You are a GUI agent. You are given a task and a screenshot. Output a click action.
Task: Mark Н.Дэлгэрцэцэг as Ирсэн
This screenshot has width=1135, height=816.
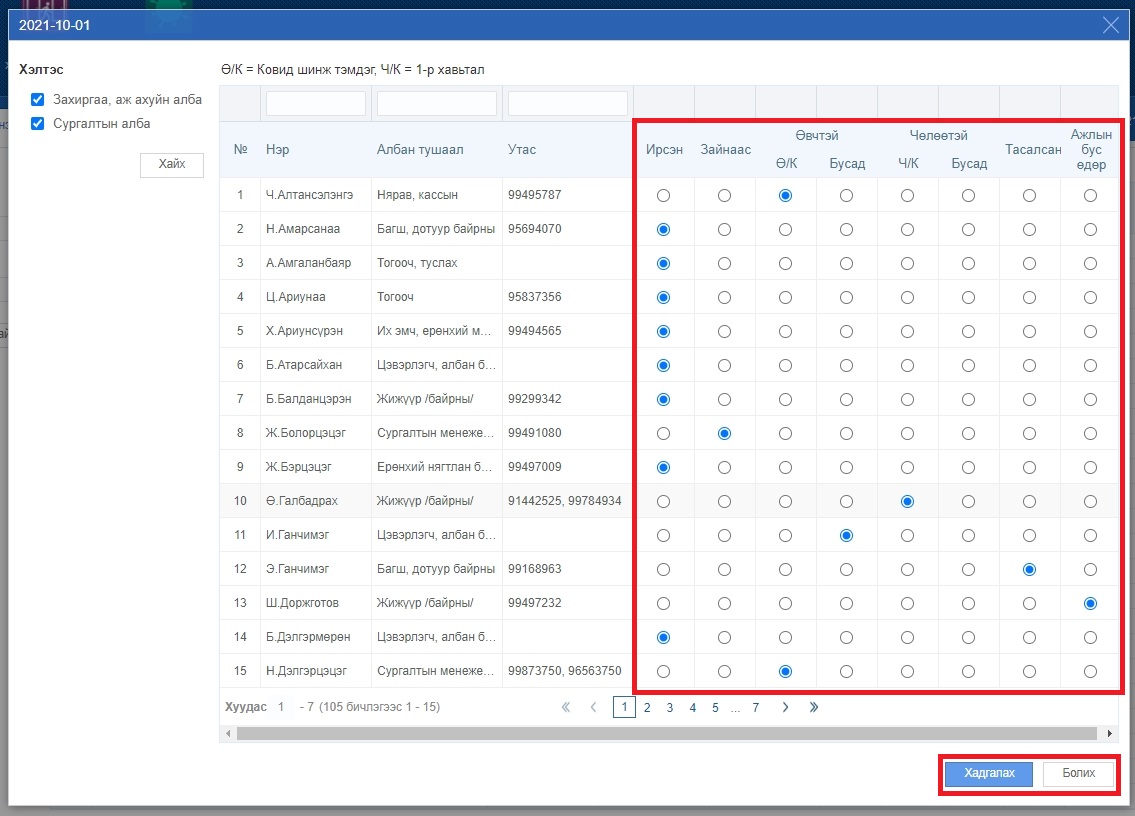click(x=663, y=672)
